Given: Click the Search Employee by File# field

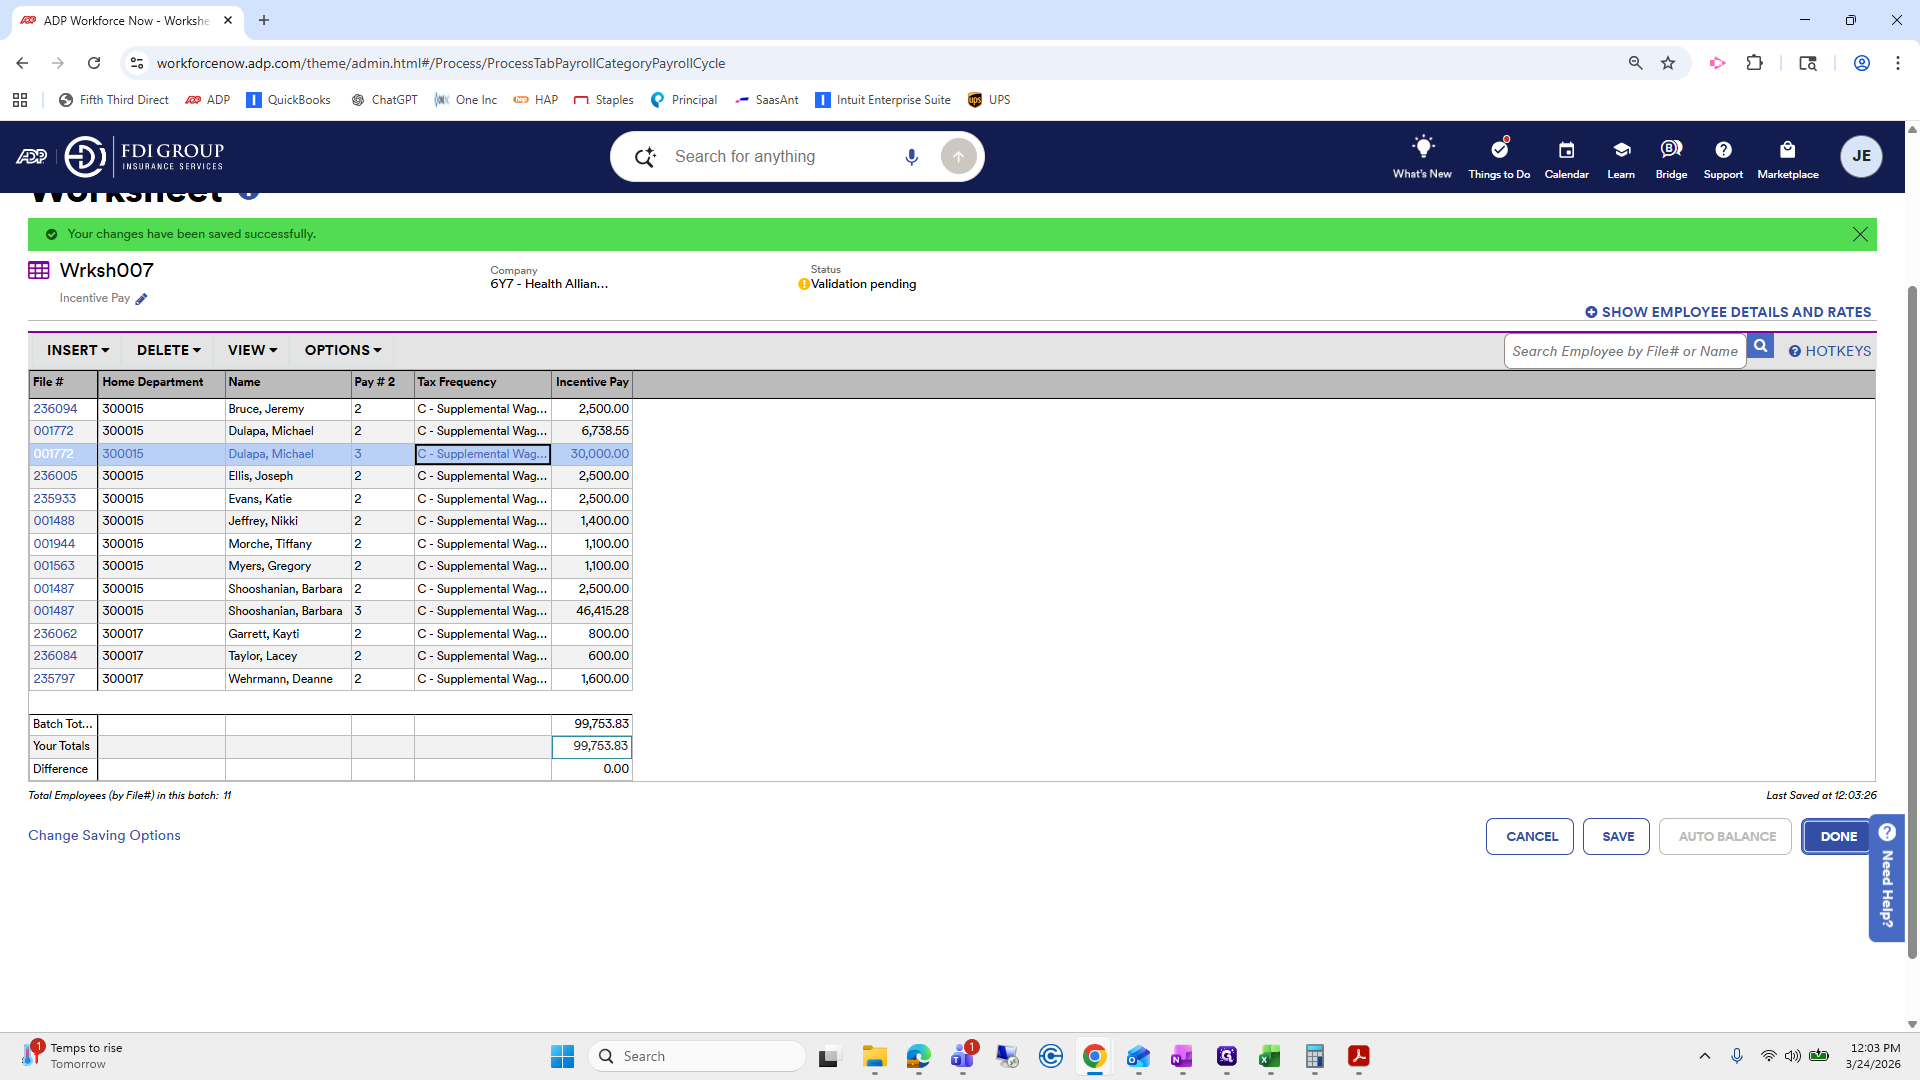Looking at the screenshot, I should (1625, 351).
